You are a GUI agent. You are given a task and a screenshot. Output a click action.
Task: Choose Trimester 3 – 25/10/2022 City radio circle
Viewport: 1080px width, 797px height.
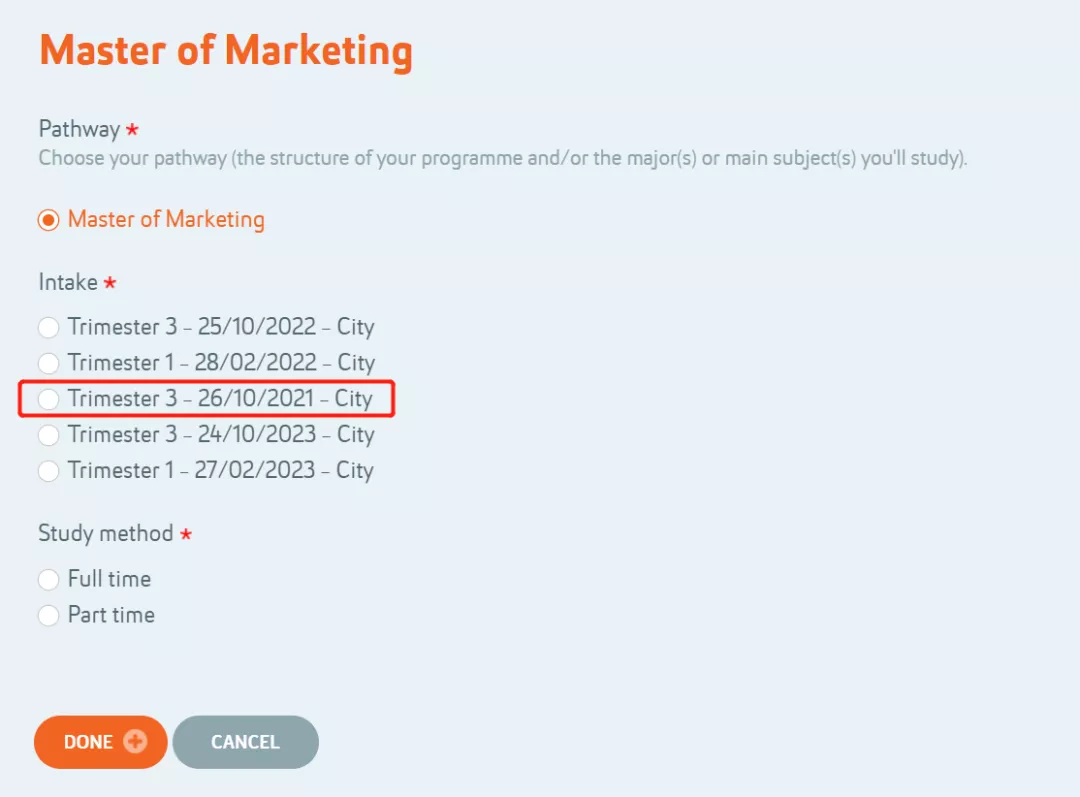click(x=48, y=327)
